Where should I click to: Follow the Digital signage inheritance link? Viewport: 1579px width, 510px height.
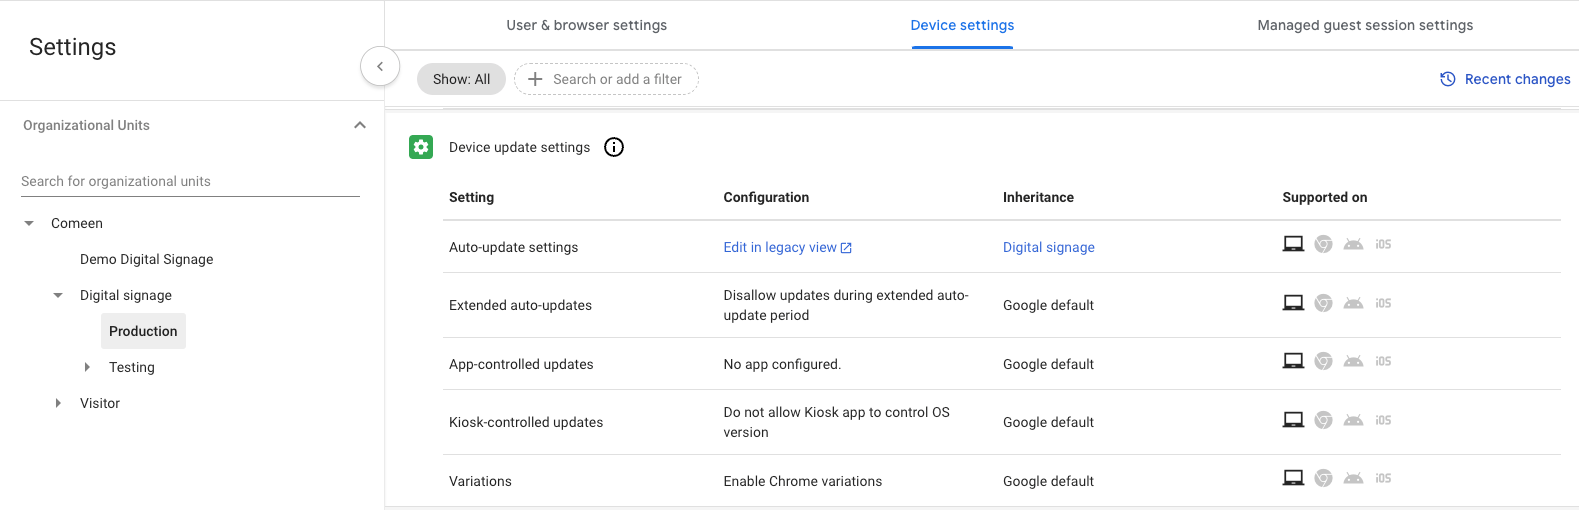(1048, 247)
